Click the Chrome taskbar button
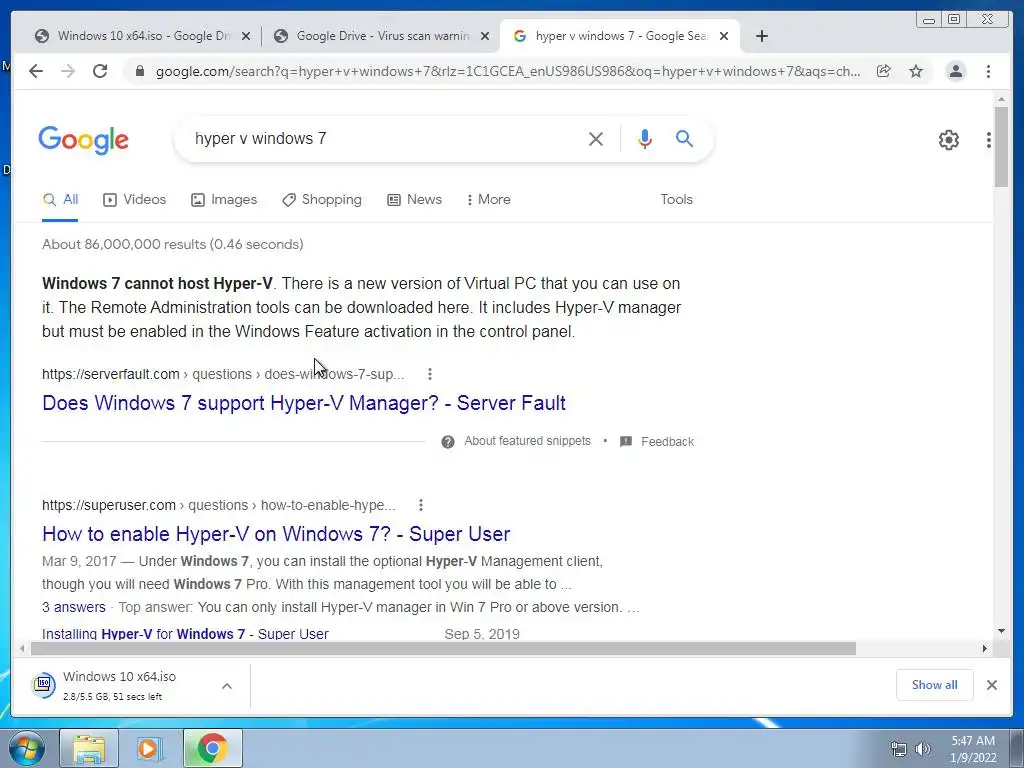The image size is (1024, 768). point(212,748)
